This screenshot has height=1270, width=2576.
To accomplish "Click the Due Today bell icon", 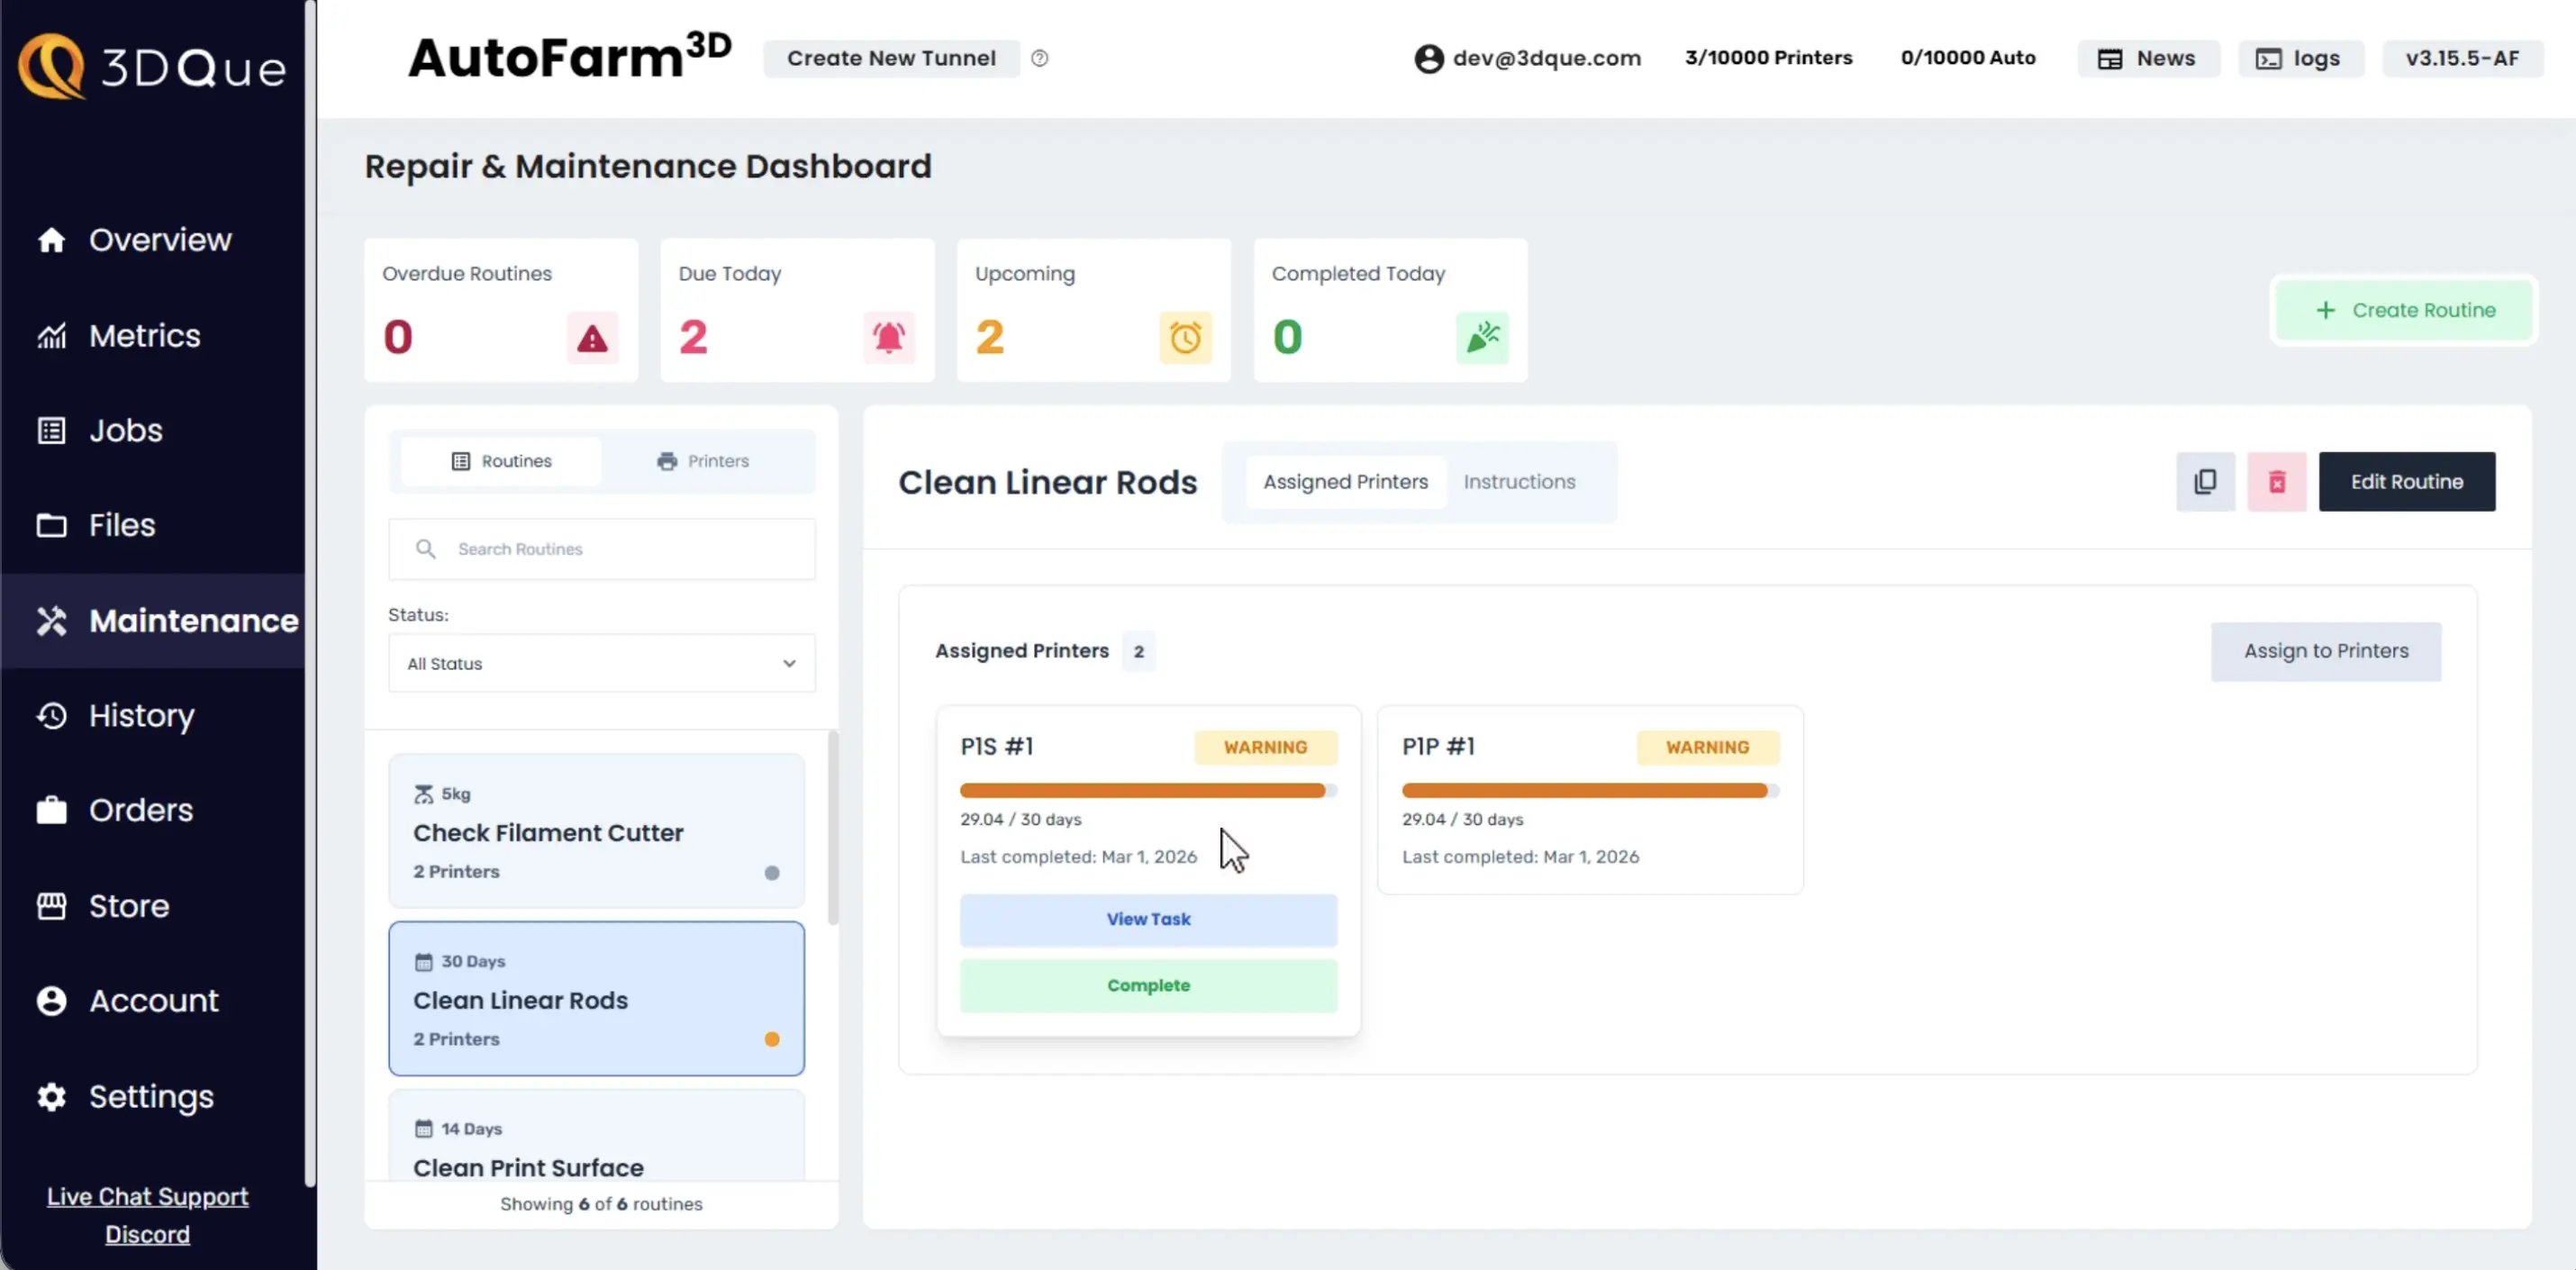I will click(888, 338).
